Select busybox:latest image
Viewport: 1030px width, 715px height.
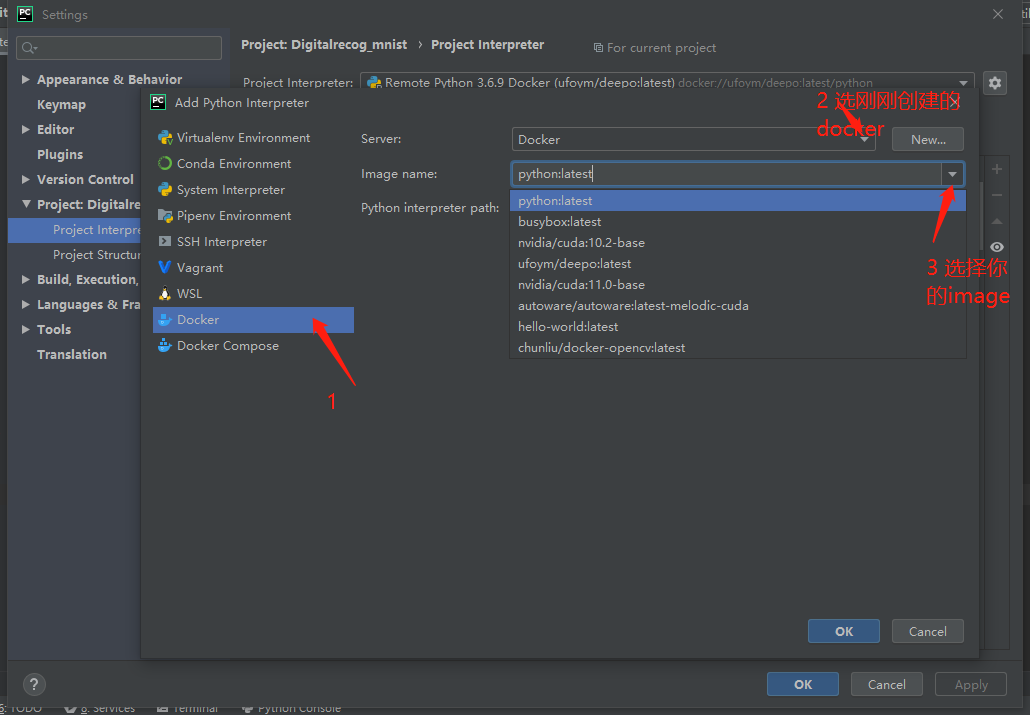[738, 221]
